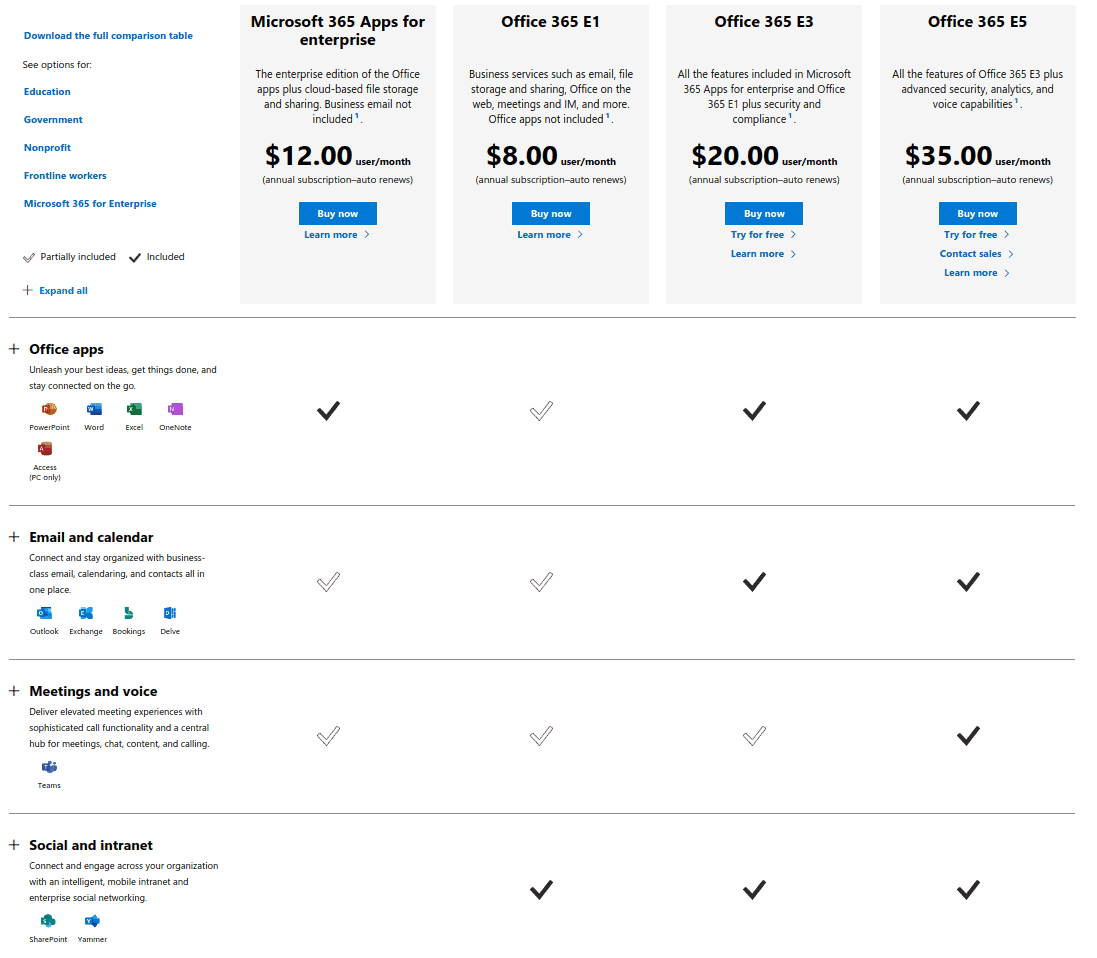
Task: Select the PowerPoint app icon
Action: [48, 409]
